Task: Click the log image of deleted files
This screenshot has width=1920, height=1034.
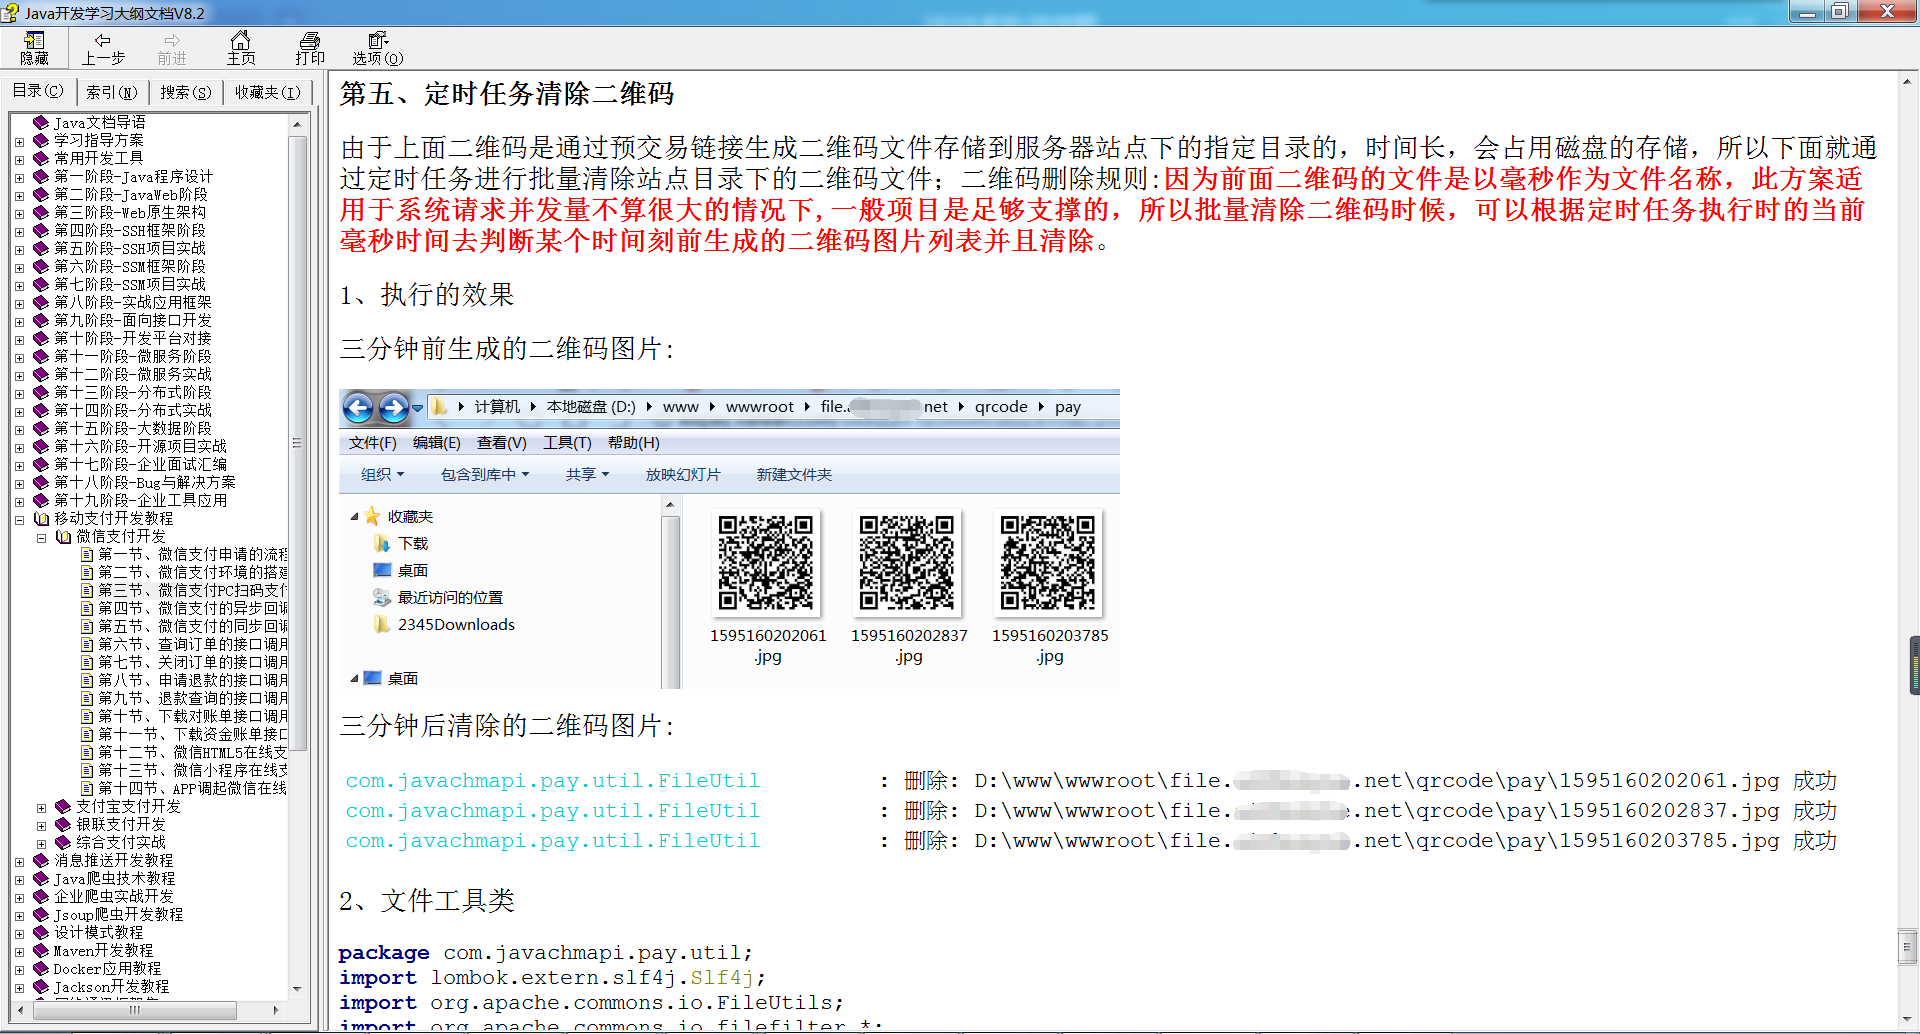Action: [1091, 811]
